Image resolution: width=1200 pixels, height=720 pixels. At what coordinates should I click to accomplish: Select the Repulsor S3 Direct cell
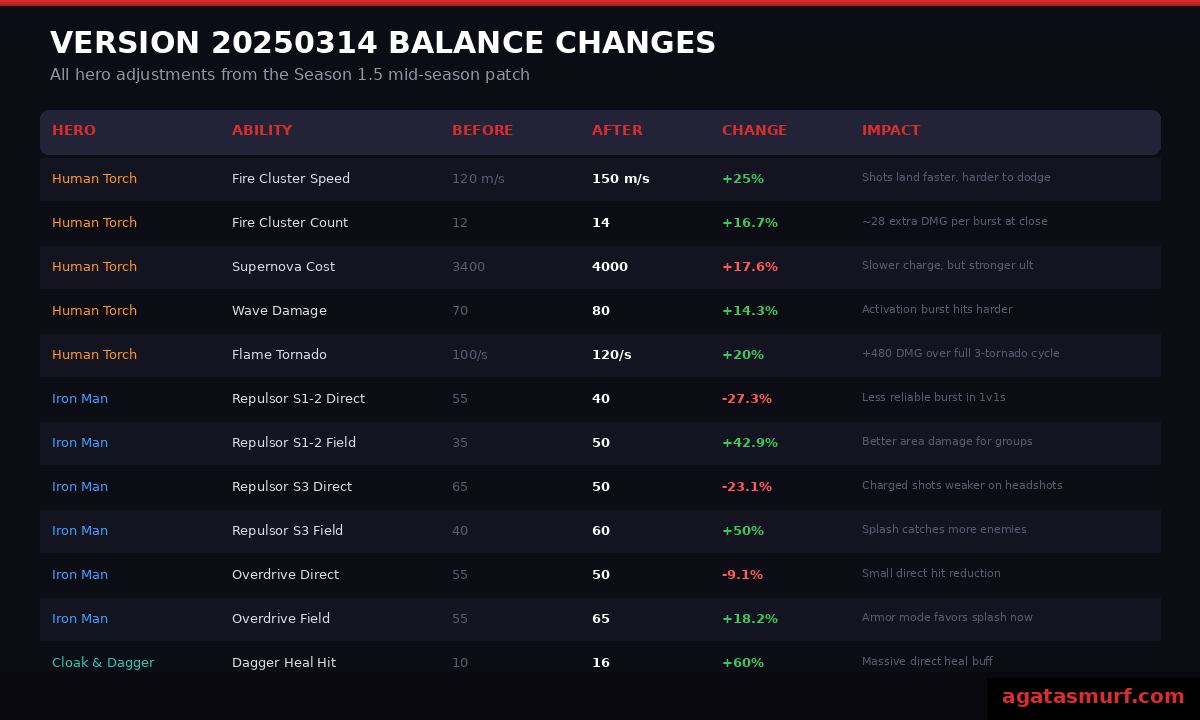point(292,487)
